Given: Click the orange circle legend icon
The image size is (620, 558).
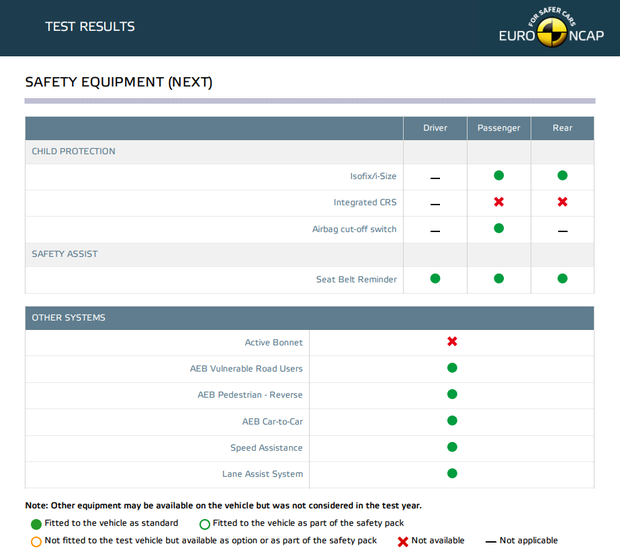Looking at the screenshot, I should [x=36, y=541].
